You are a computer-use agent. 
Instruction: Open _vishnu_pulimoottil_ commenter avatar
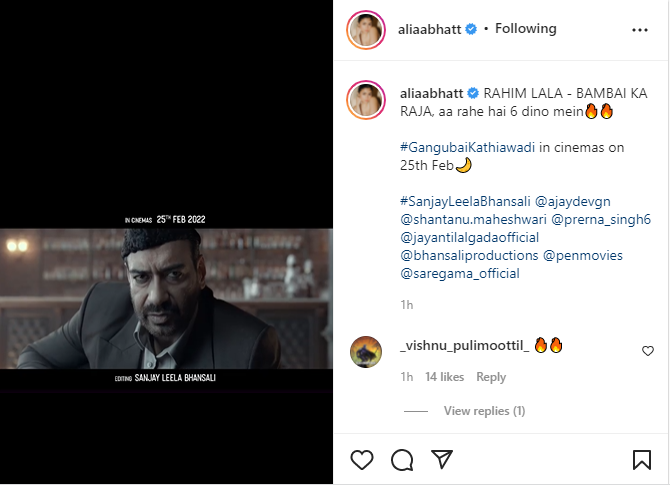[365, 352]
